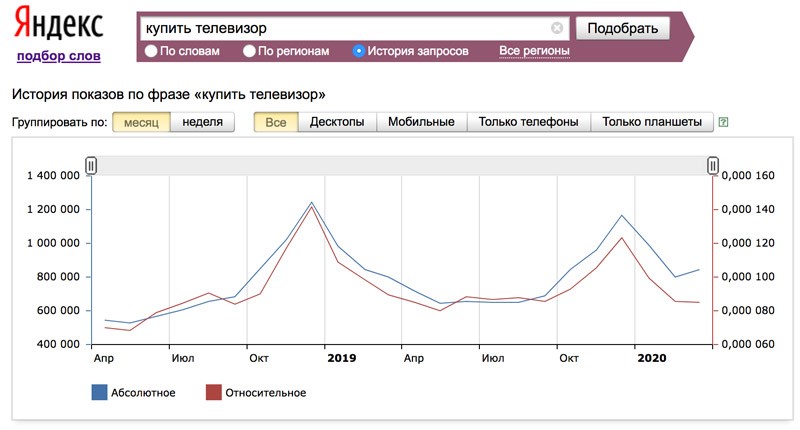Open the подбор слов link

(59, 56)
